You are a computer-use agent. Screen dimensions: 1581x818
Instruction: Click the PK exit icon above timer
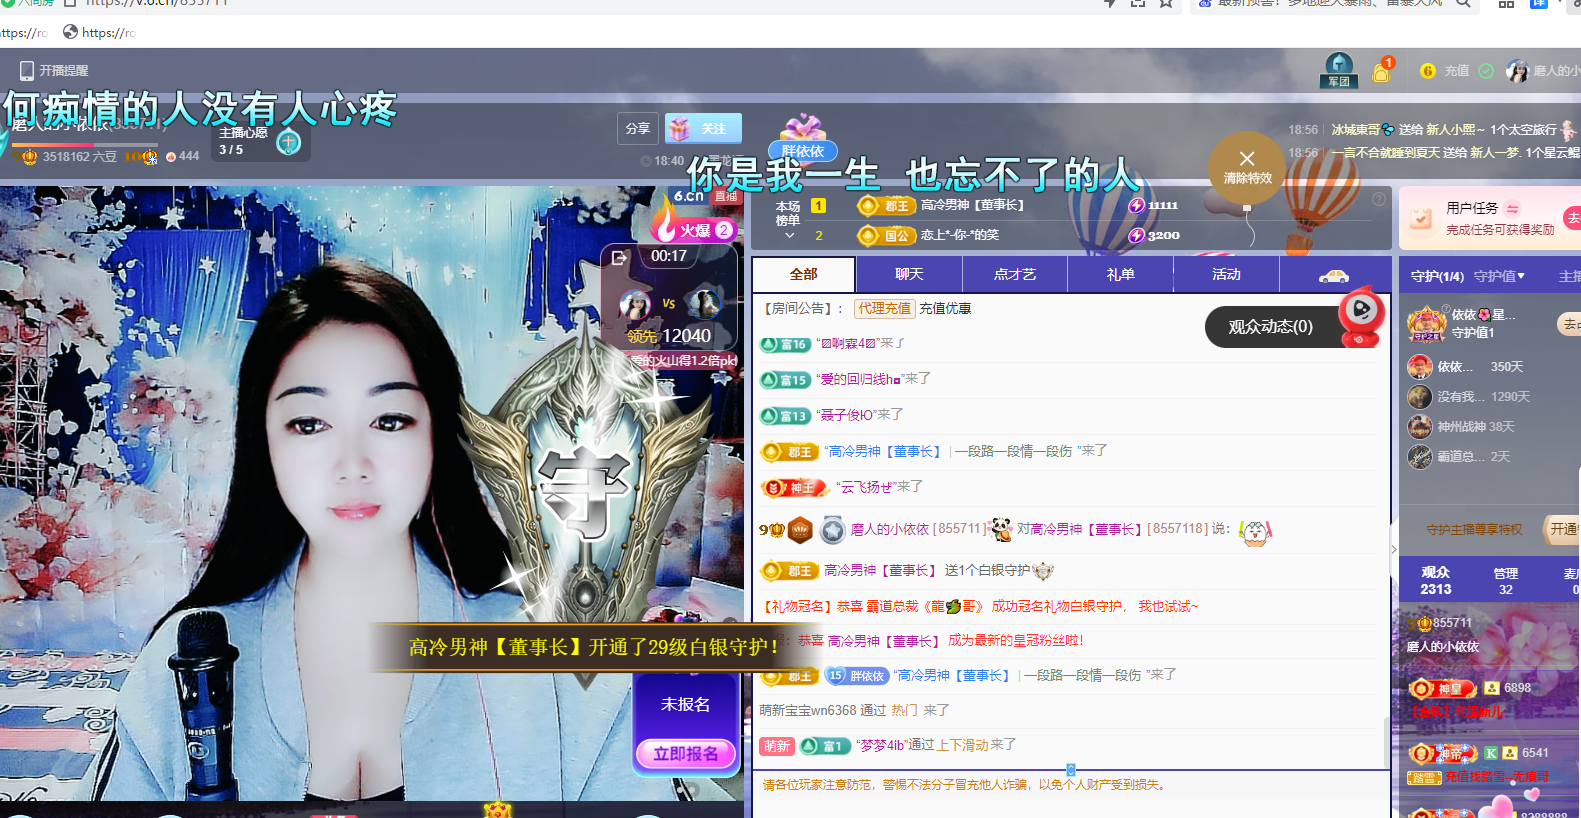coord(619,258)
